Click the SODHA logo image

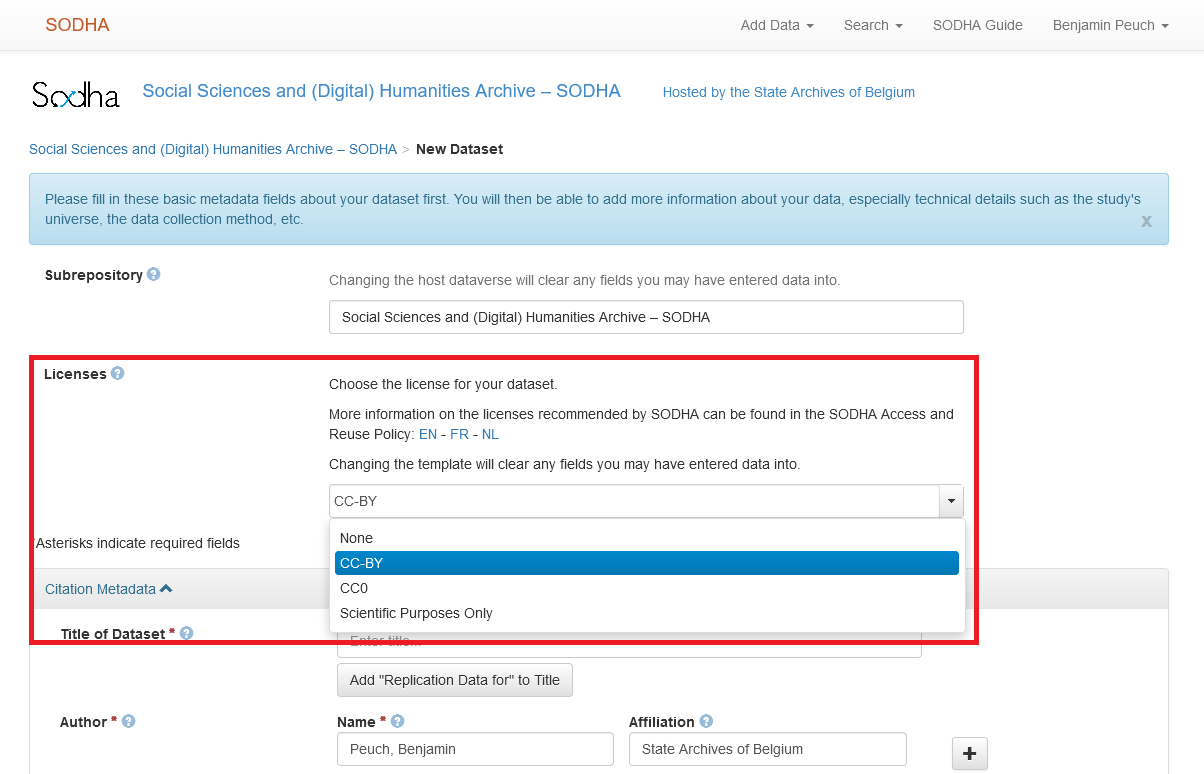point(76,94)
